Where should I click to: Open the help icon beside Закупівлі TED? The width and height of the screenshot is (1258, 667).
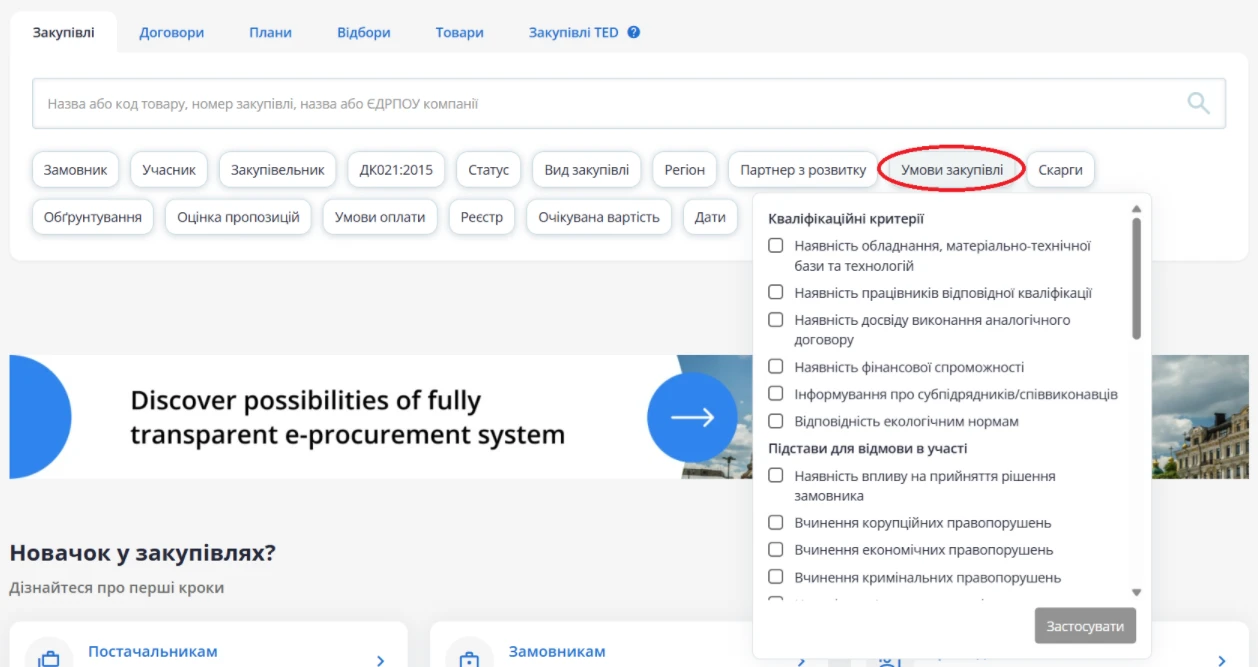point(633,32)
